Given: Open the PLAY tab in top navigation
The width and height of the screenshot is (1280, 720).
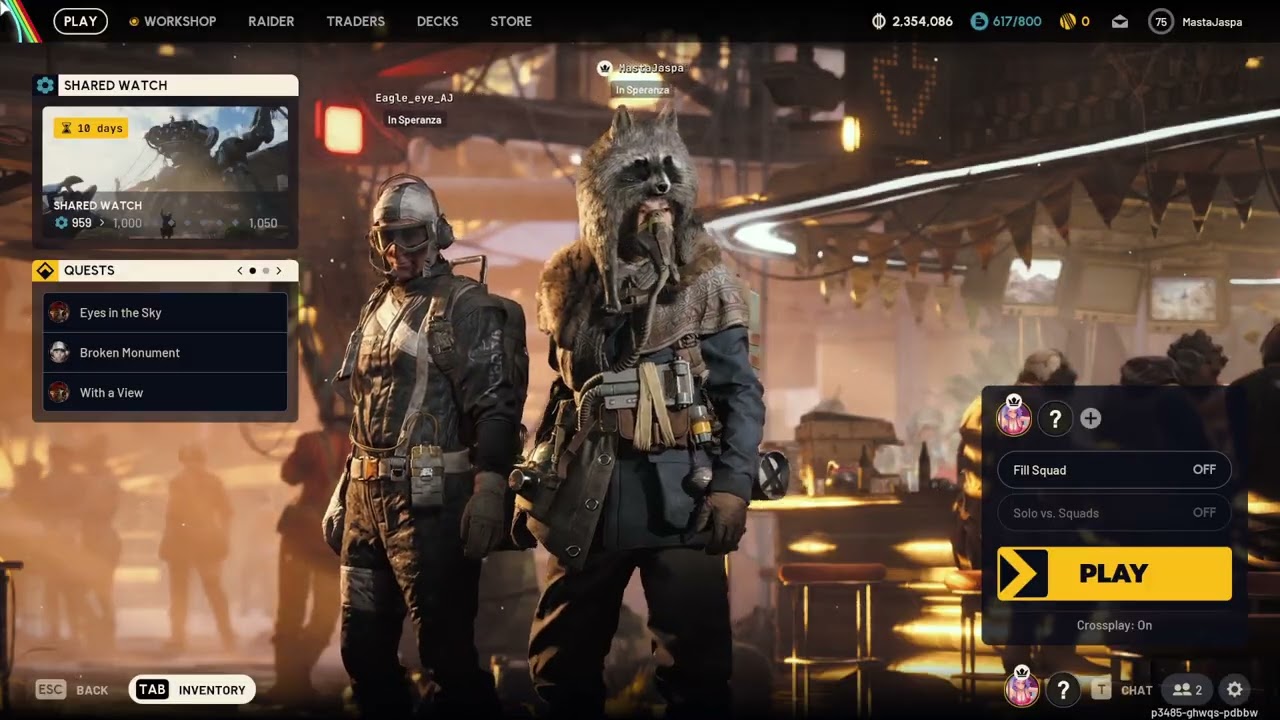Looking at the screenshot, I should coord(80,21).
